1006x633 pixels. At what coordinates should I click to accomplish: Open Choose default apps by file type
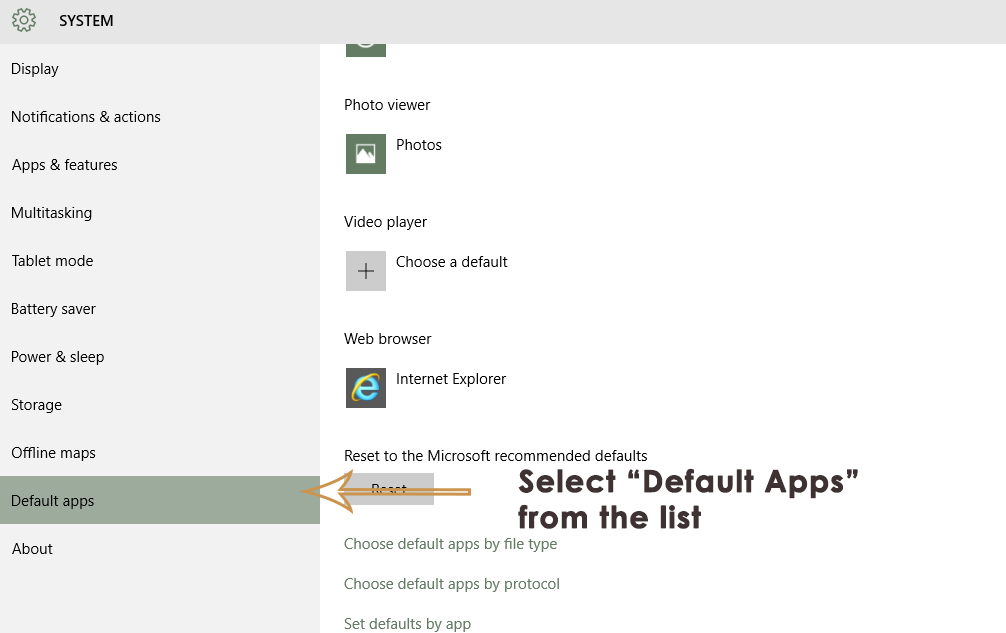[449, 543]
